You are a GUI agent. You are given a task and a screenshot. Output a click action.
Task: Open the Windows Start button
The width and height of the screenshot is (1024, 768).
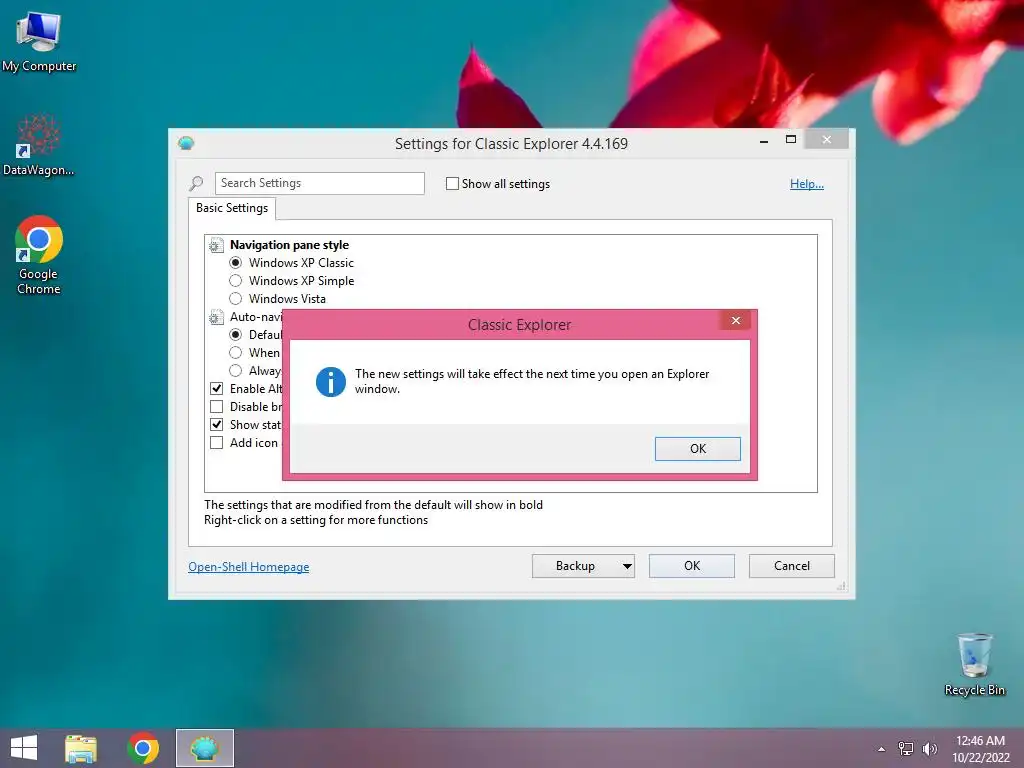click(x=24, y=748)
